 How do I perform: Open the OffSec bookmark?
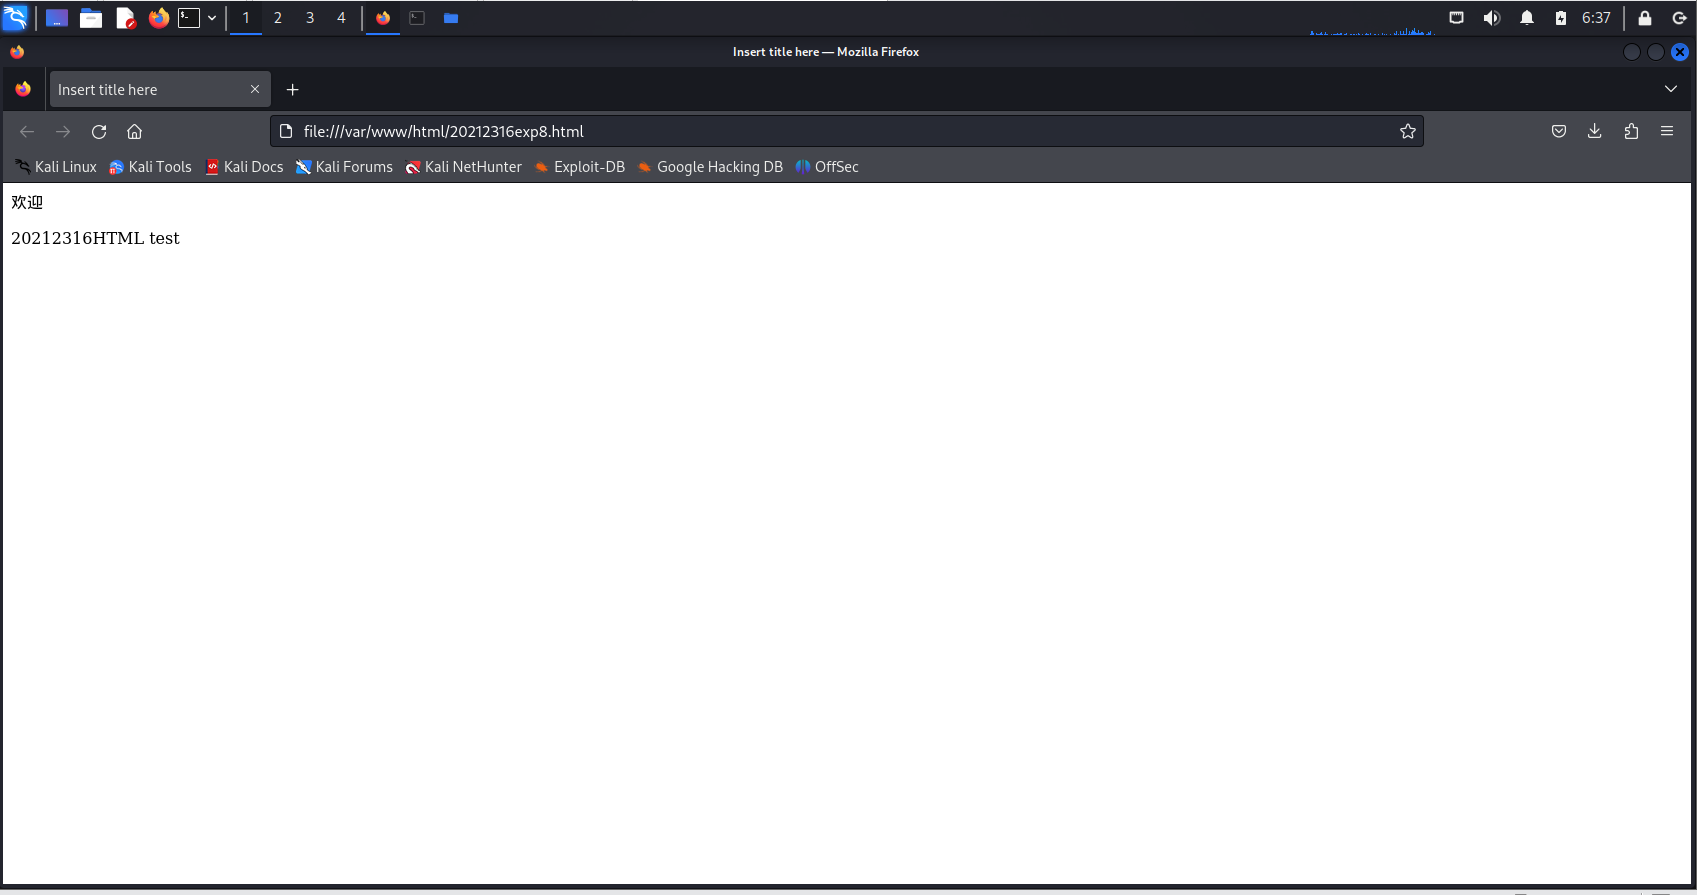(827, 167)
